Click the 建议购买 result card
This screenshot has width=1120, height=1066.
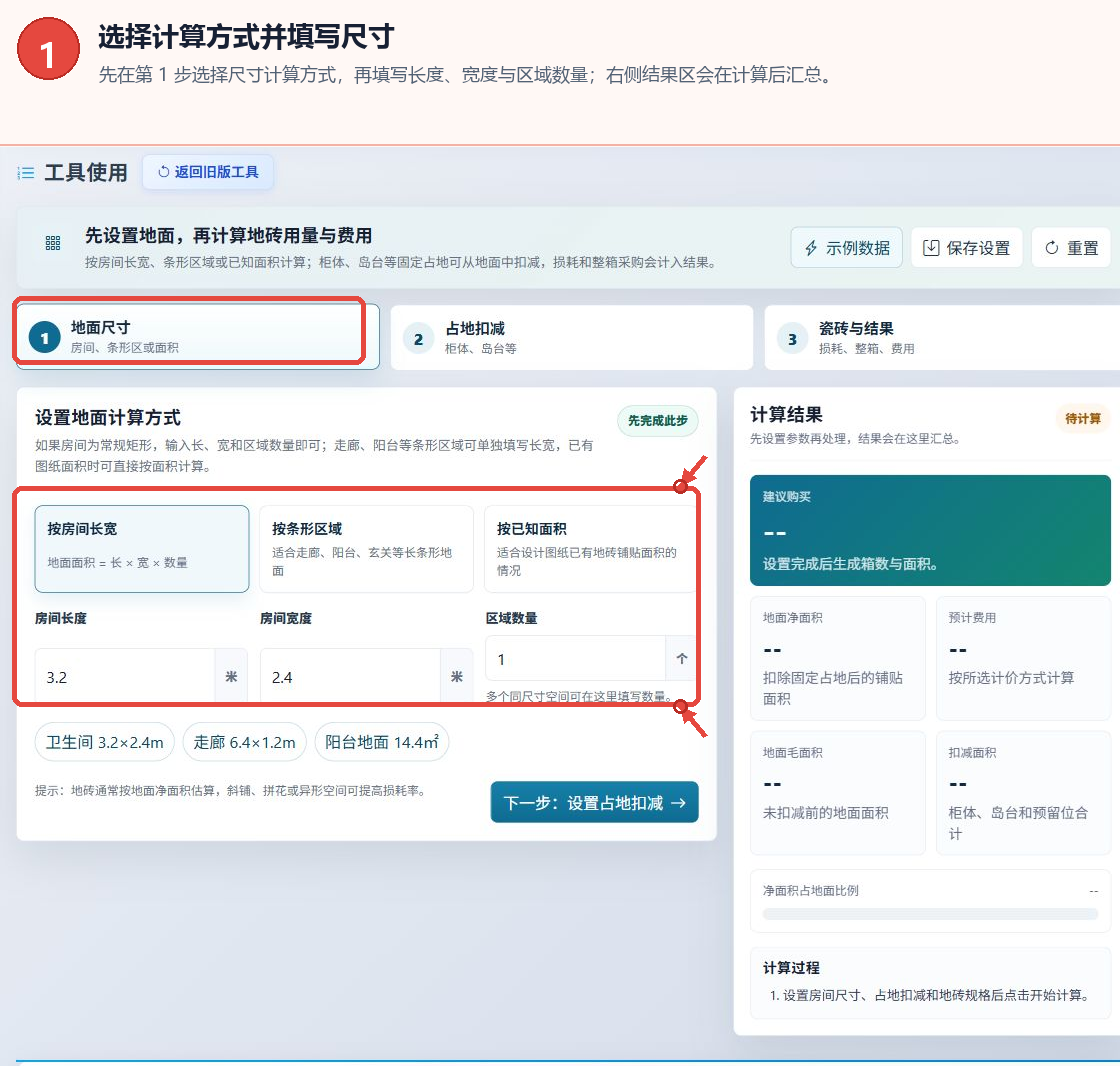[930, 530]
